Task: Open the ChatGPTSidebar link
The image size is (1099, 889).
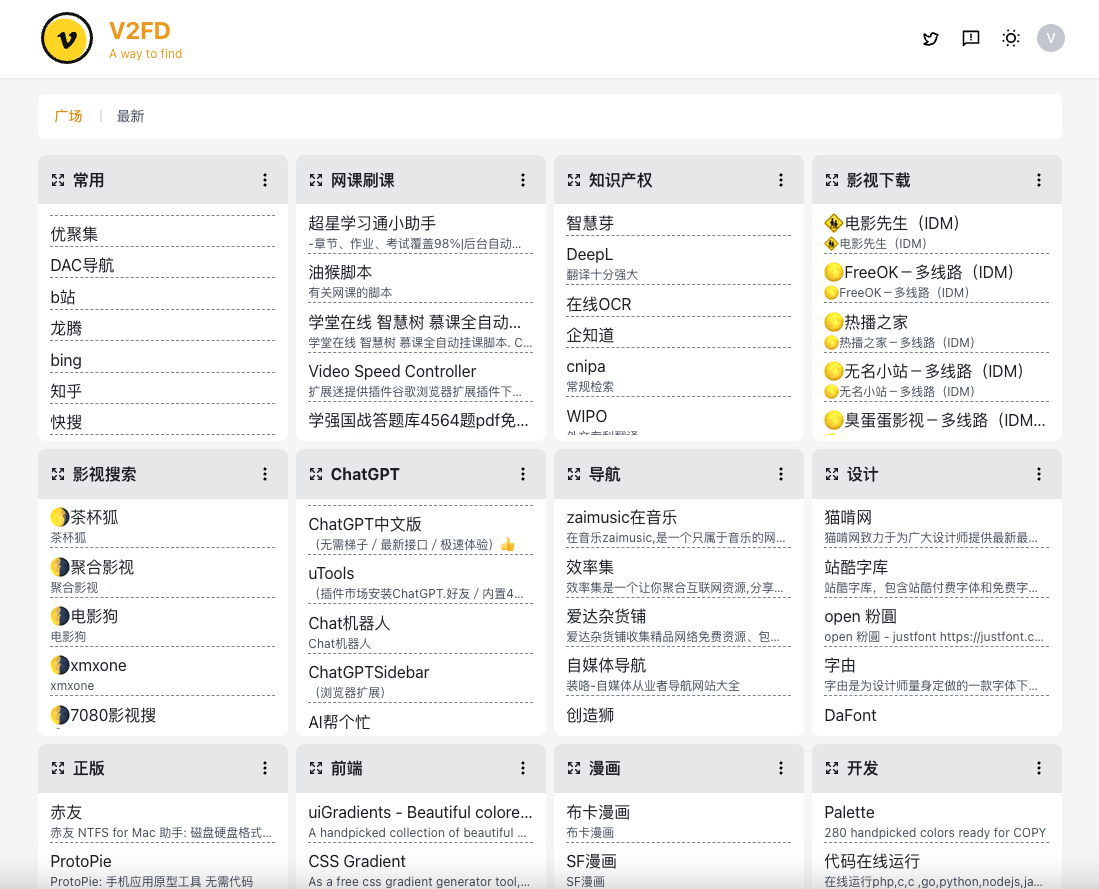Action: point(369,672)
